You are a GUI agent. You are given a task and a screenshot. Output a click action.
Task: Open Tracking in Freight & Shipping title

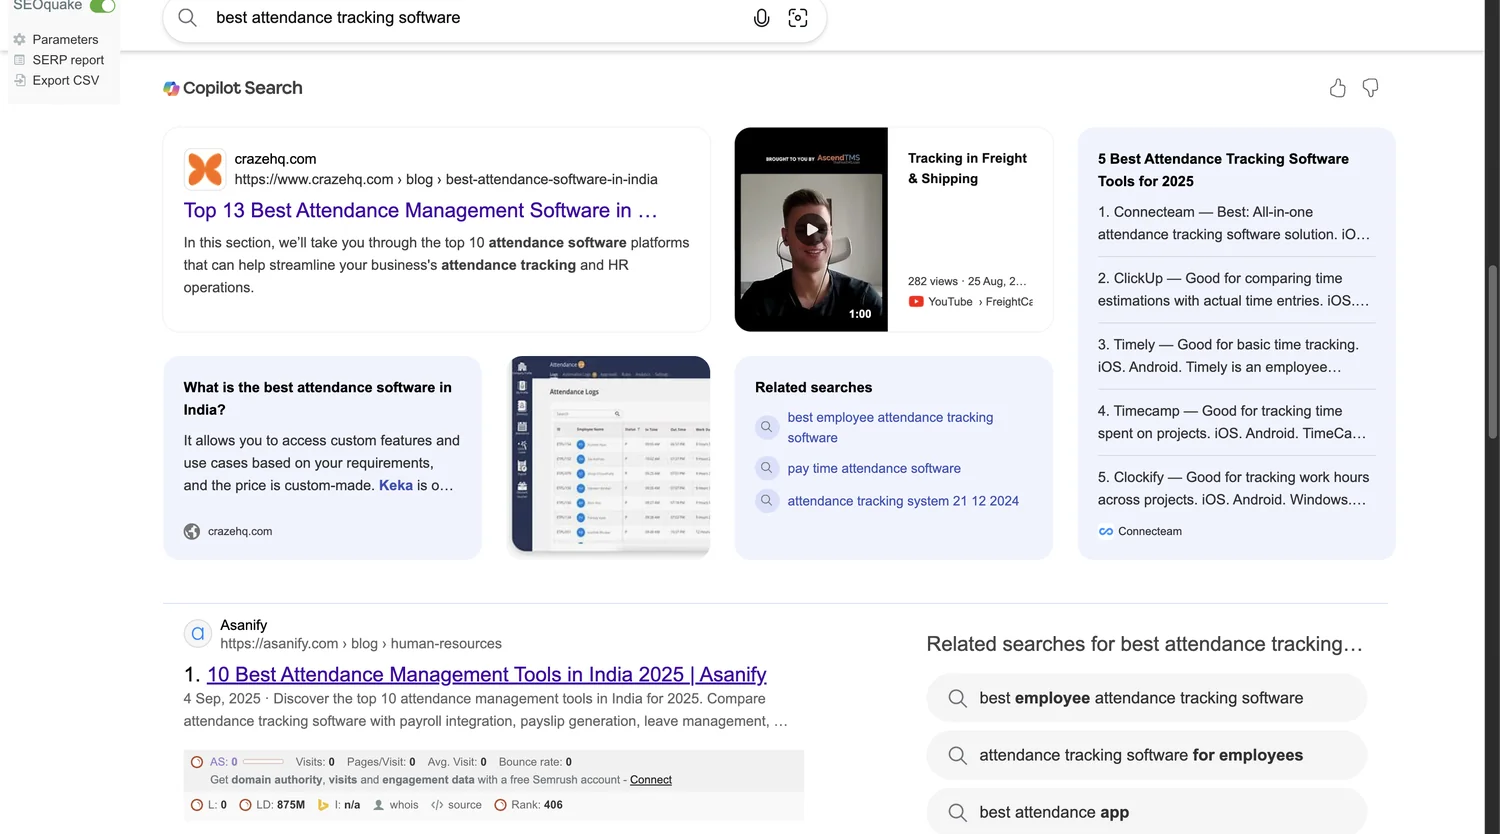click(x=967, y=168)
